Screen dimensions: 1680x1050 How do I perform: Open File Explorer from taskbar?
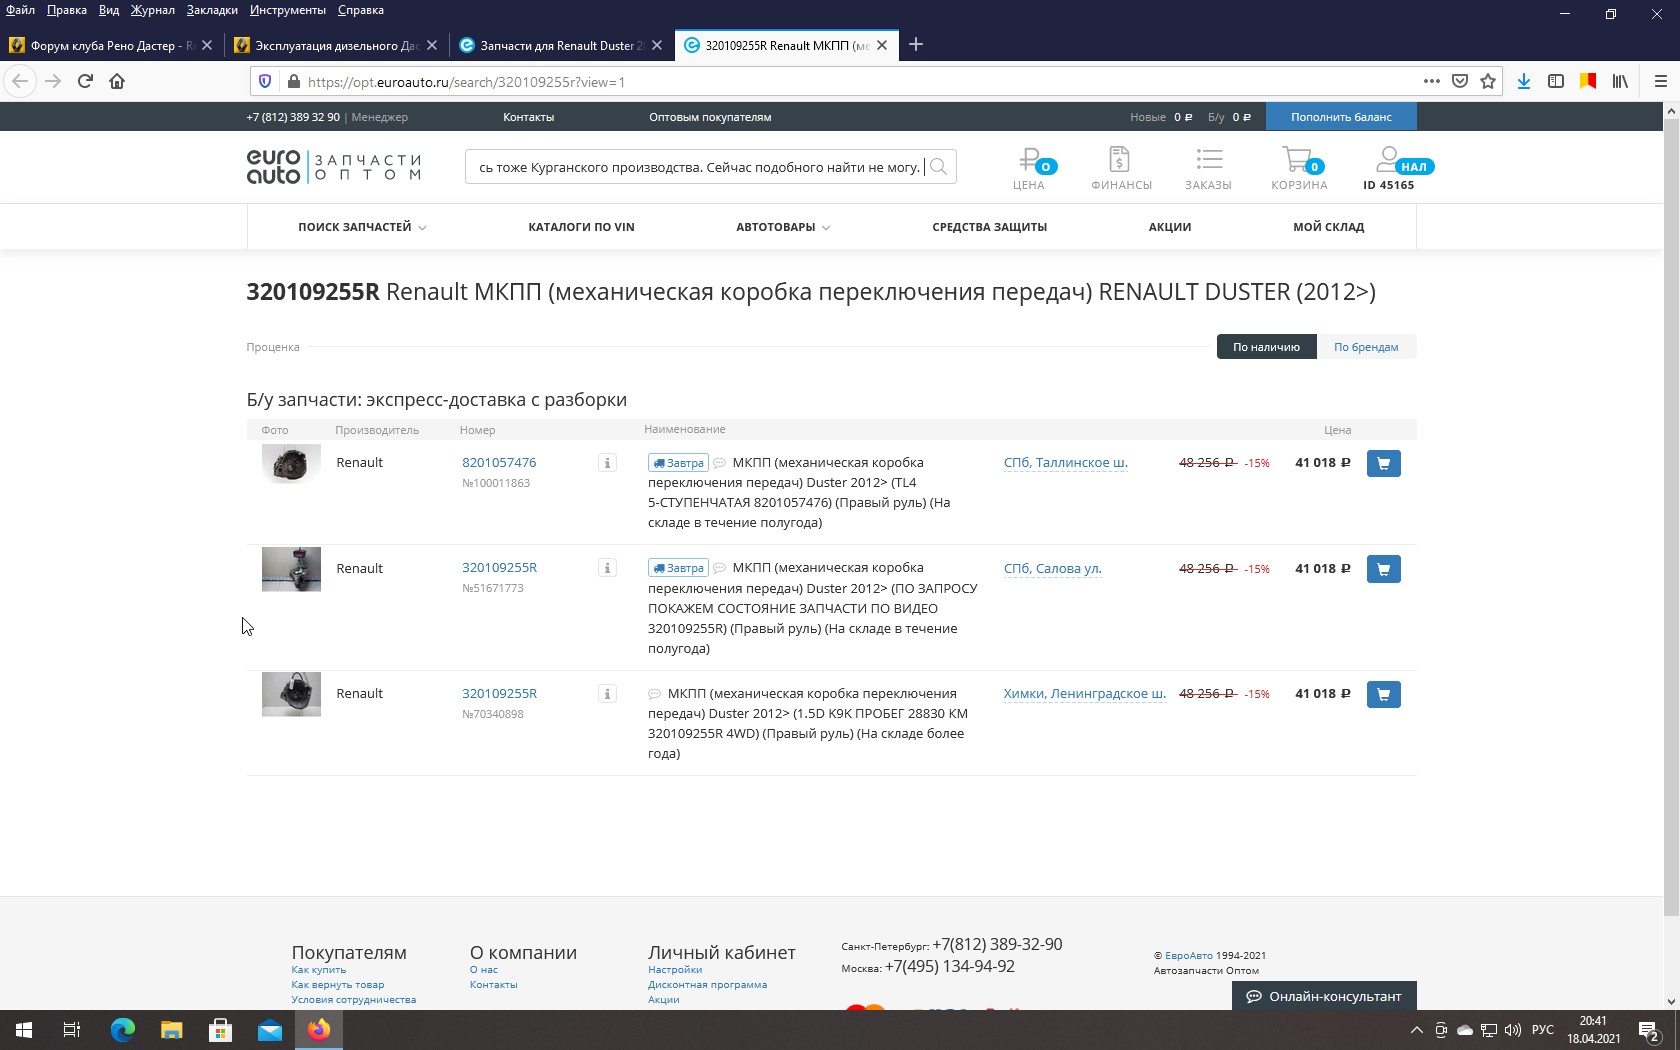tap(171, 1029)
